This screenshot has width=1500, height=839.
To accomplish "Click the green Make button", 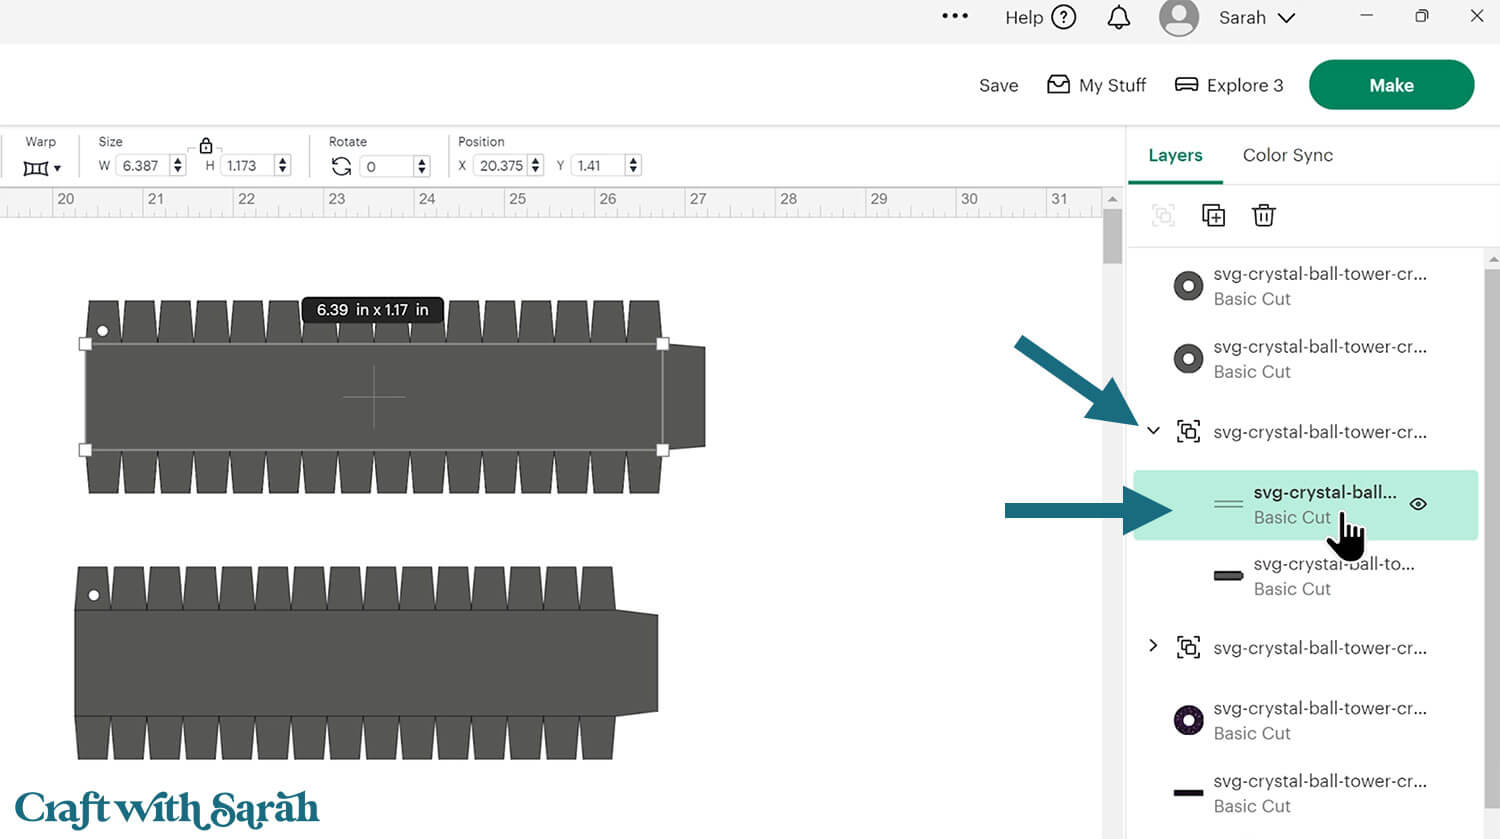I will [1390, 85].
